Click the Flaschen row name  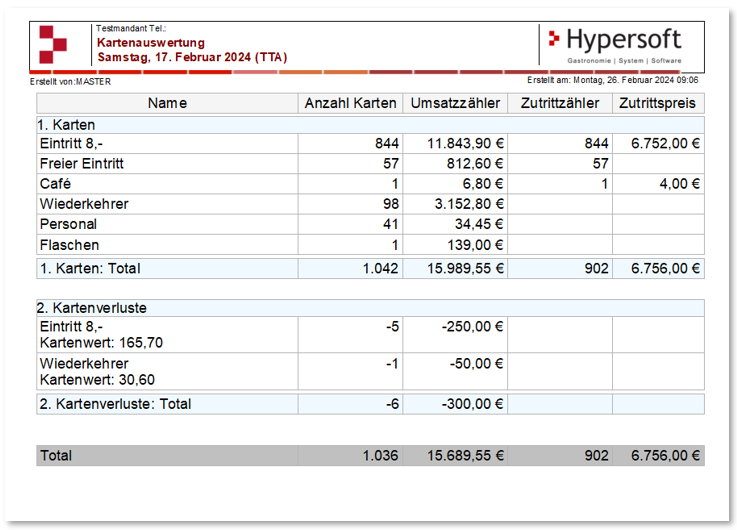click(70, 245)
